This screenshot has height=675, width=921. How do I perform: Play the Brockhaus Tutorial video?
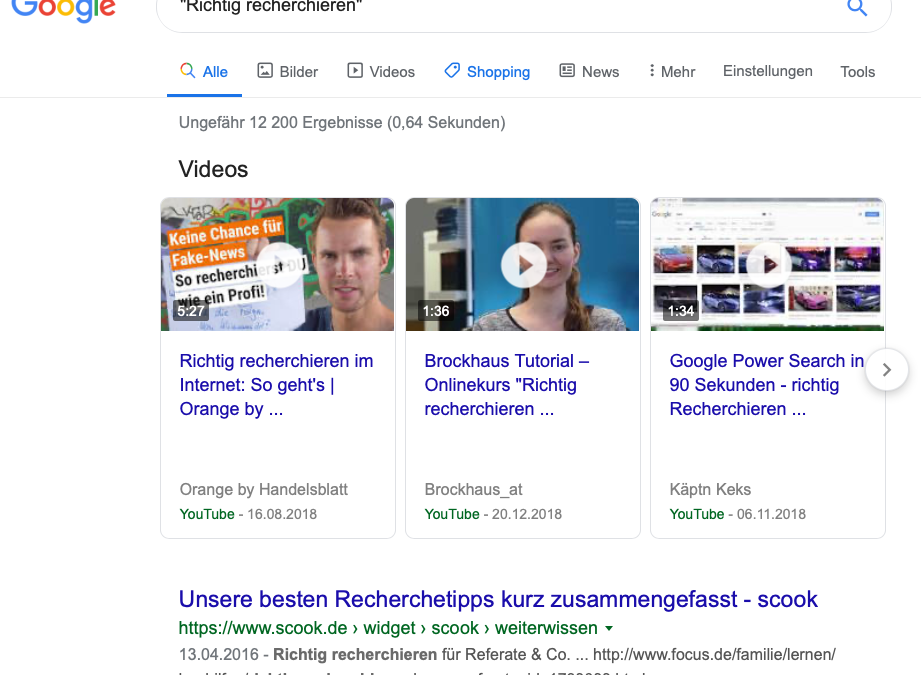click(522, 264)
